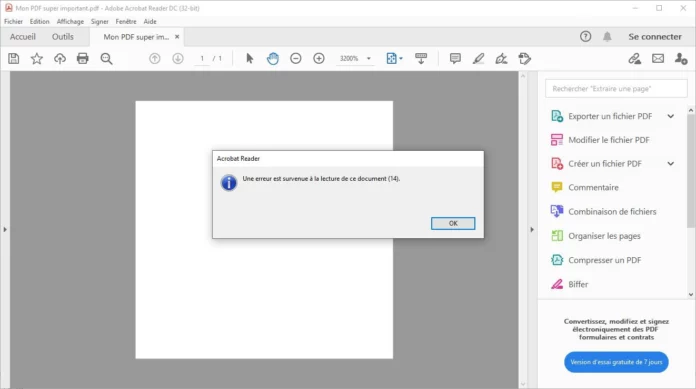Image resolution: width=696 pixels, height=389 pixels.
Task: Expand Exporter un fichier PDF chevron
Action: point(671,116)
